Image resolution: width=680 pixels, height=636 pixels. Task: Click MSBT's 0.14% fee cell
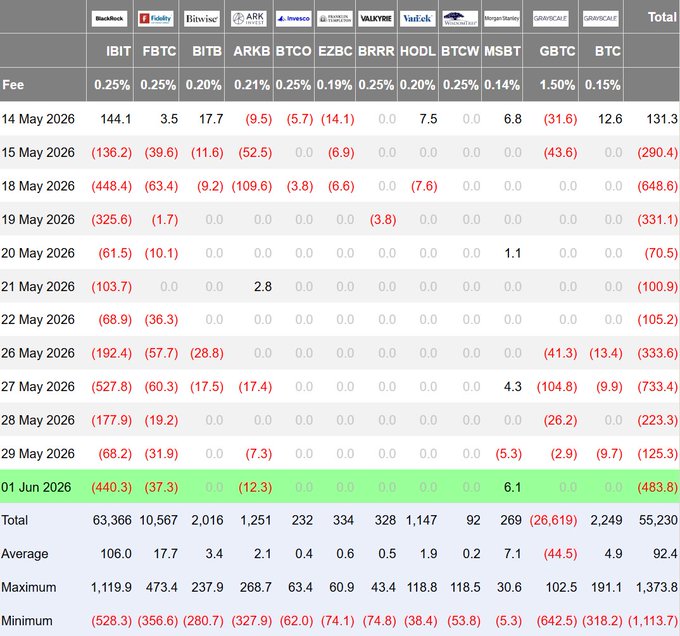[x=502, y=85]
